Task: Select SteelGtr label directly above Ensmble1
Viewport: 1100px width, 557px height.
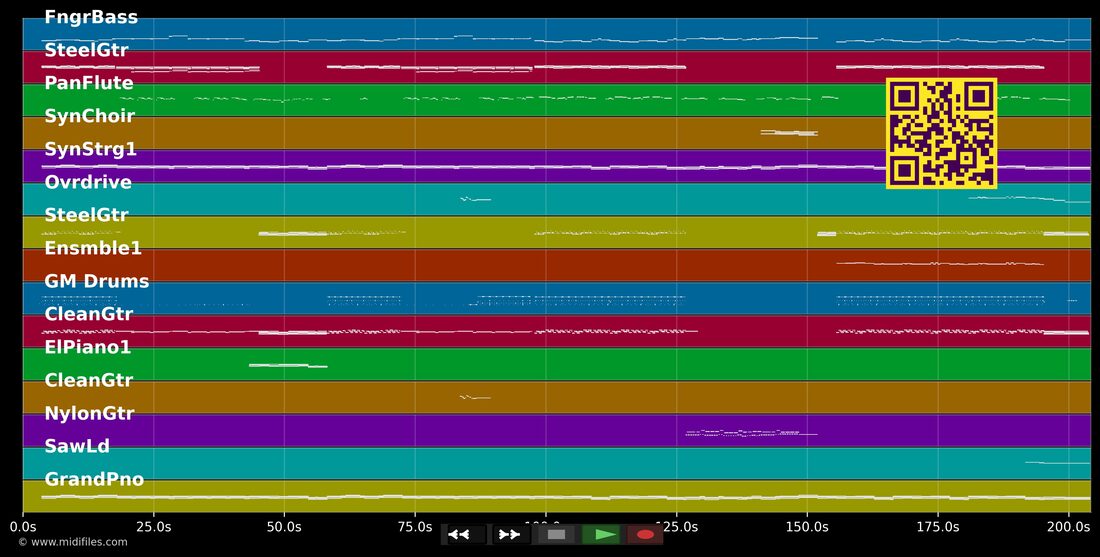Action: 86,215
